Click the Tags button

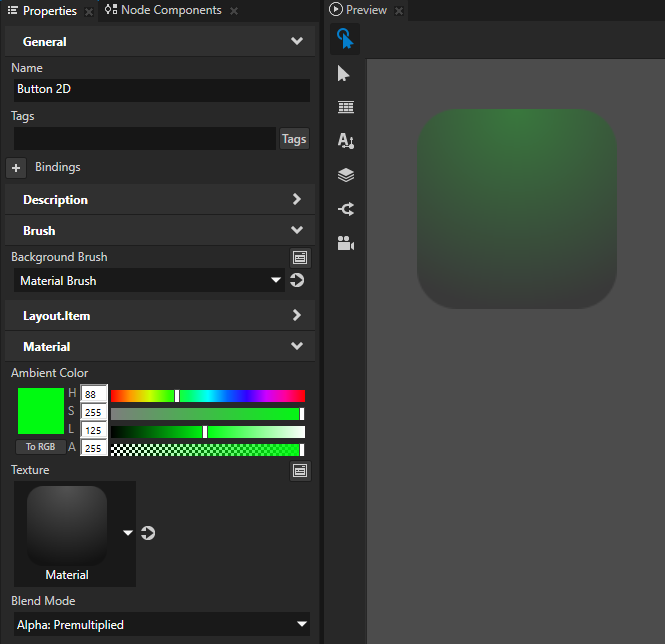[294, 139]
